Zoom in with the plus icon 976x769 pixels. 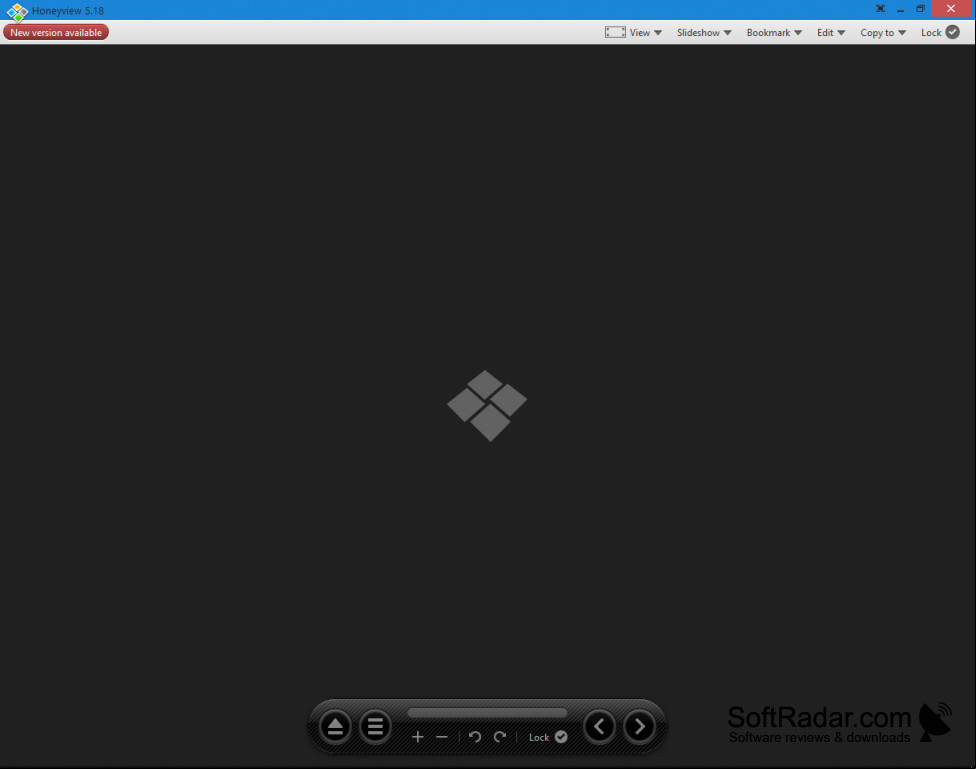tap(418, 737)
